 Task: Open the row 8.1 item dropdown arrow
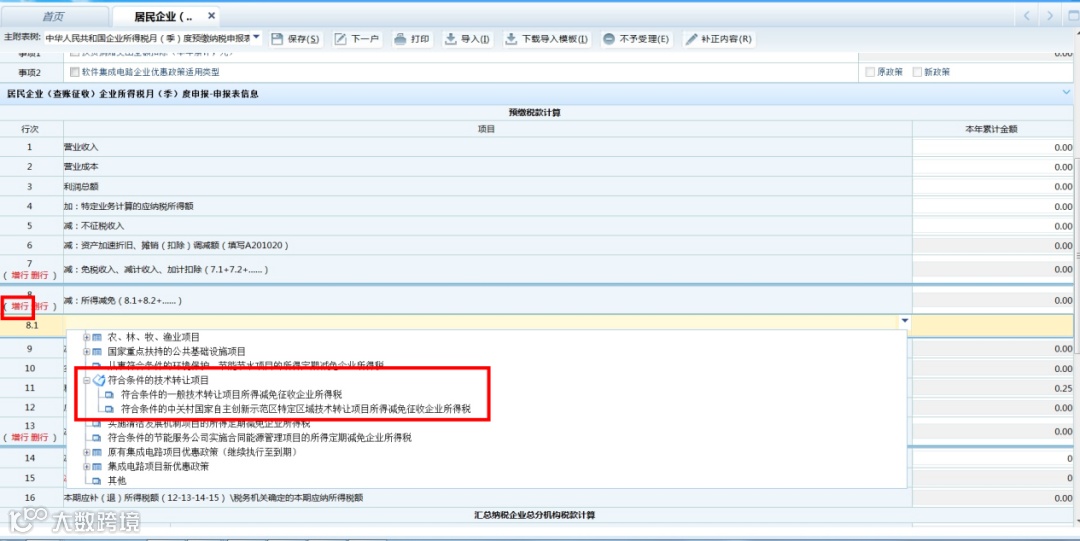click(x=904, y=320)
